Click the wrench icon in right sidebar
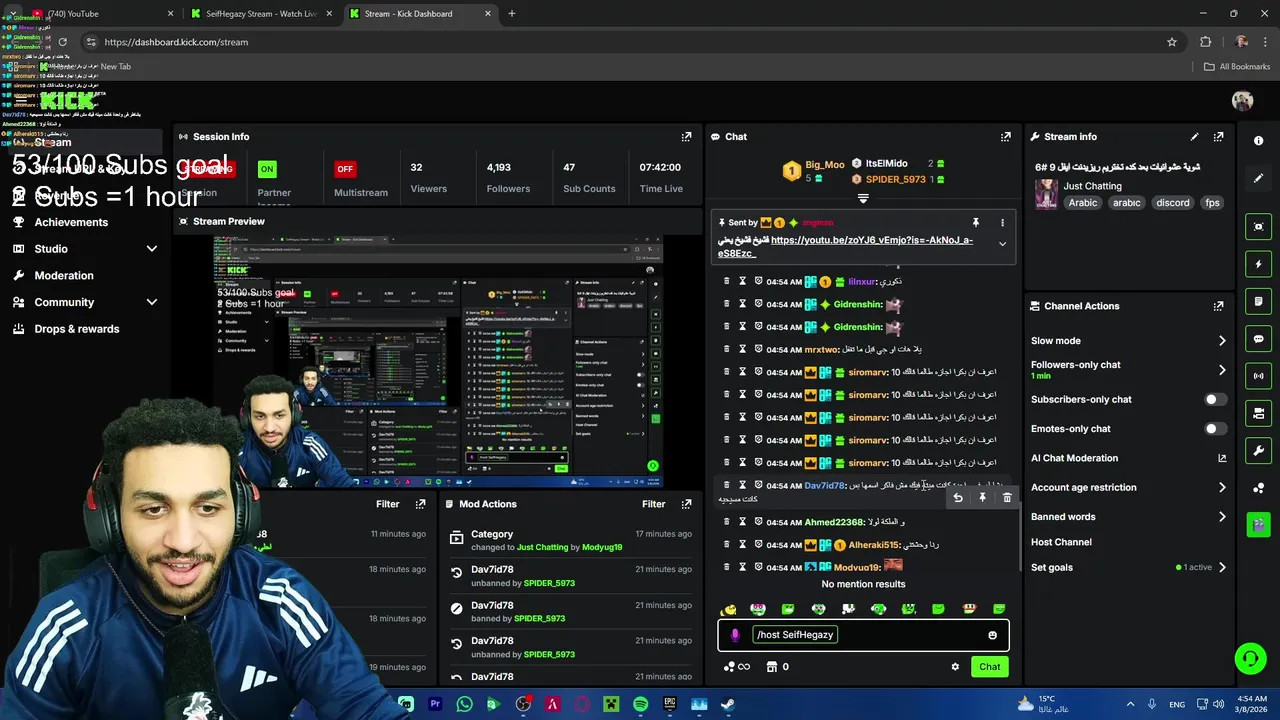1280x720 pixels. point(1259,450)
